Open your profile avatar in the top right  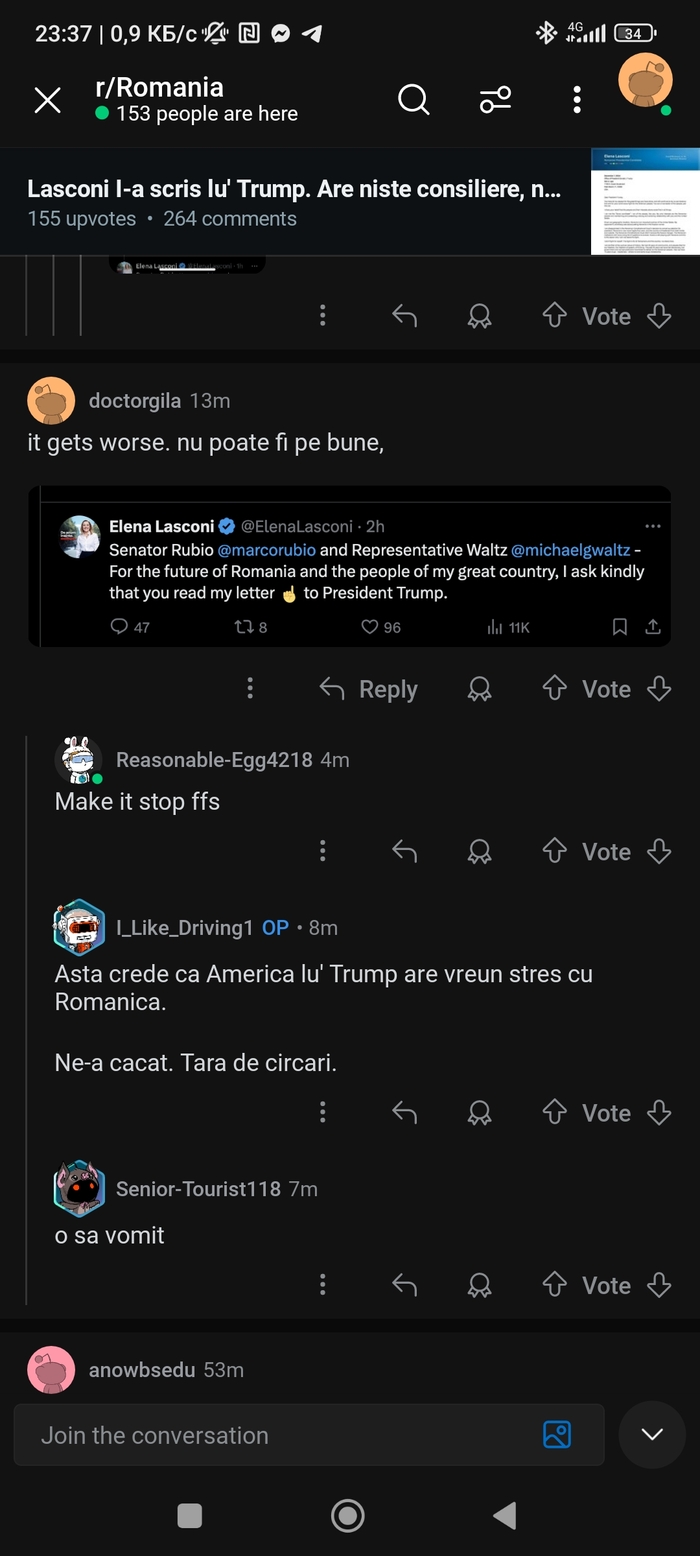click(645, 81)
